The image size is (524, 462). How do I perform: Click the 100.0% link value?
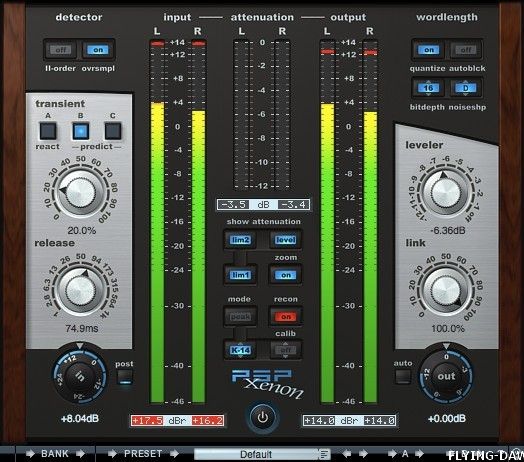click(x=448, y=329)
